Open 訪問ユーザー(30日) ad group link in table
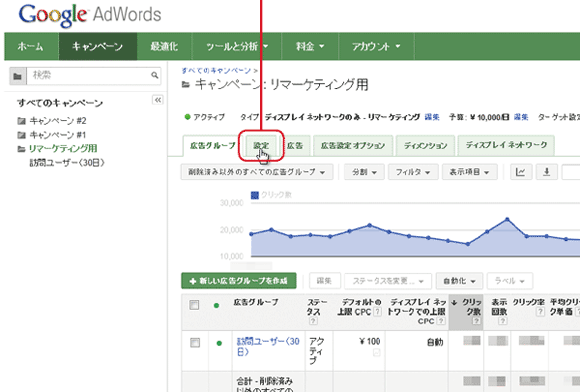 (268, 346)
